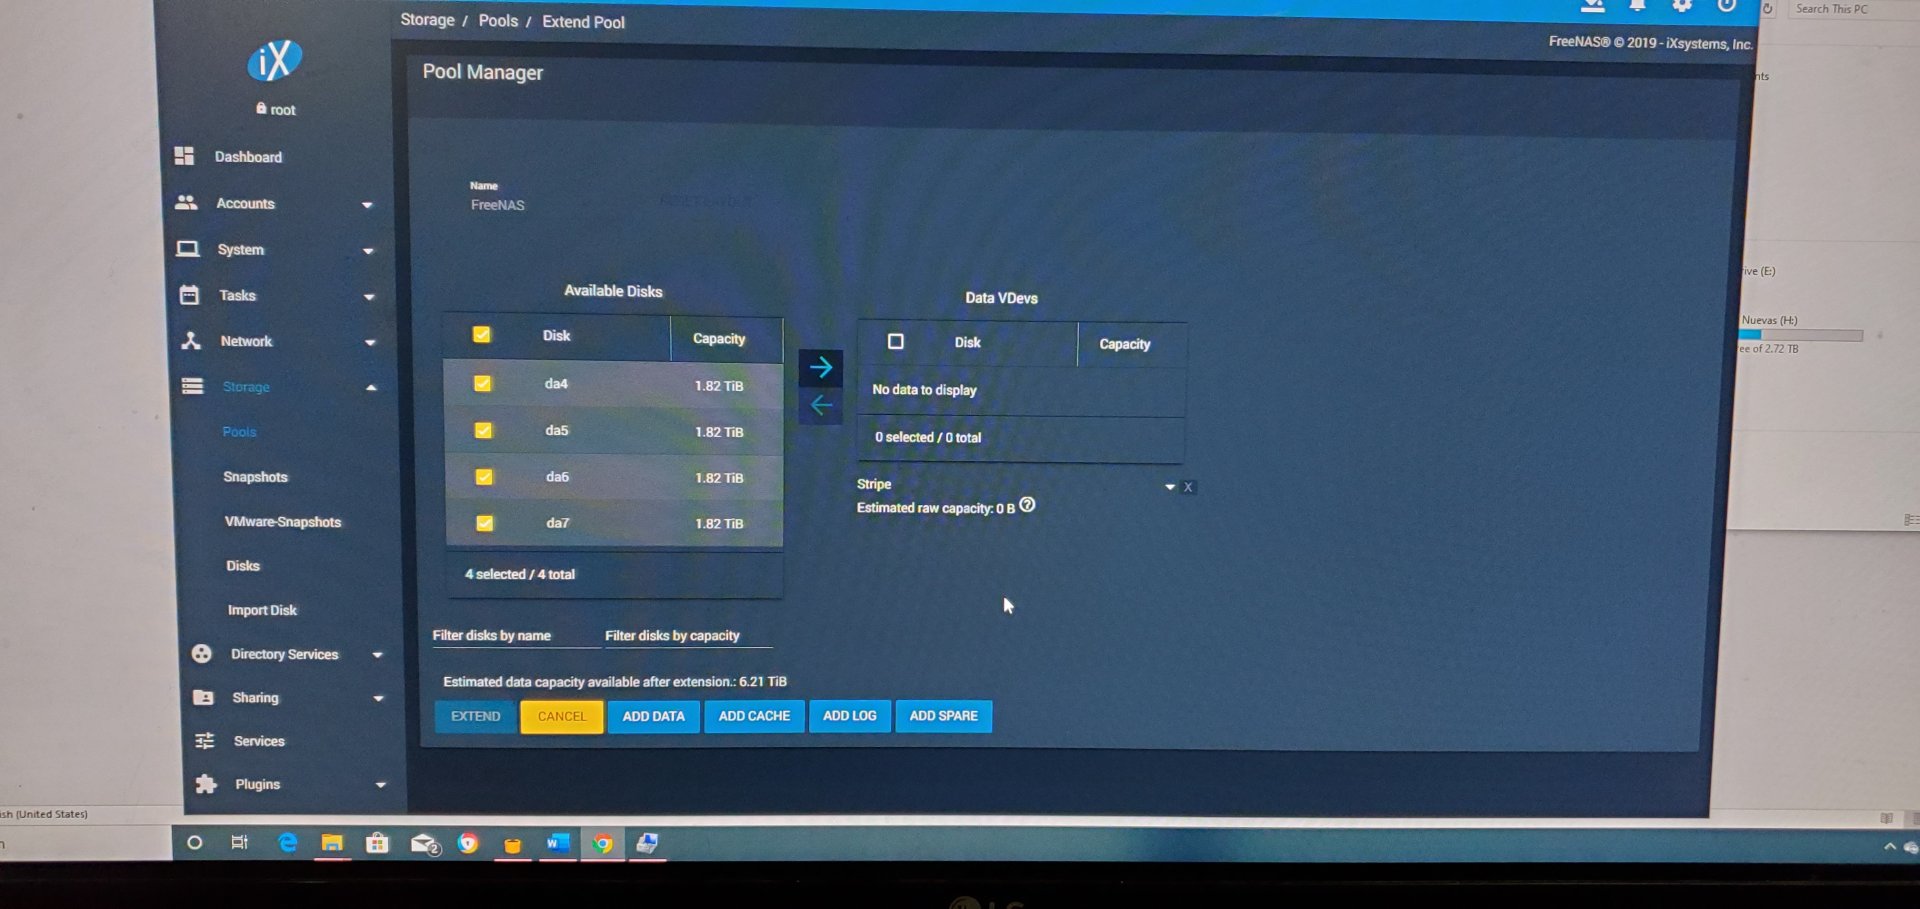
Task: Open File Explorer from the taskbar
Action: tap(332, 843)
